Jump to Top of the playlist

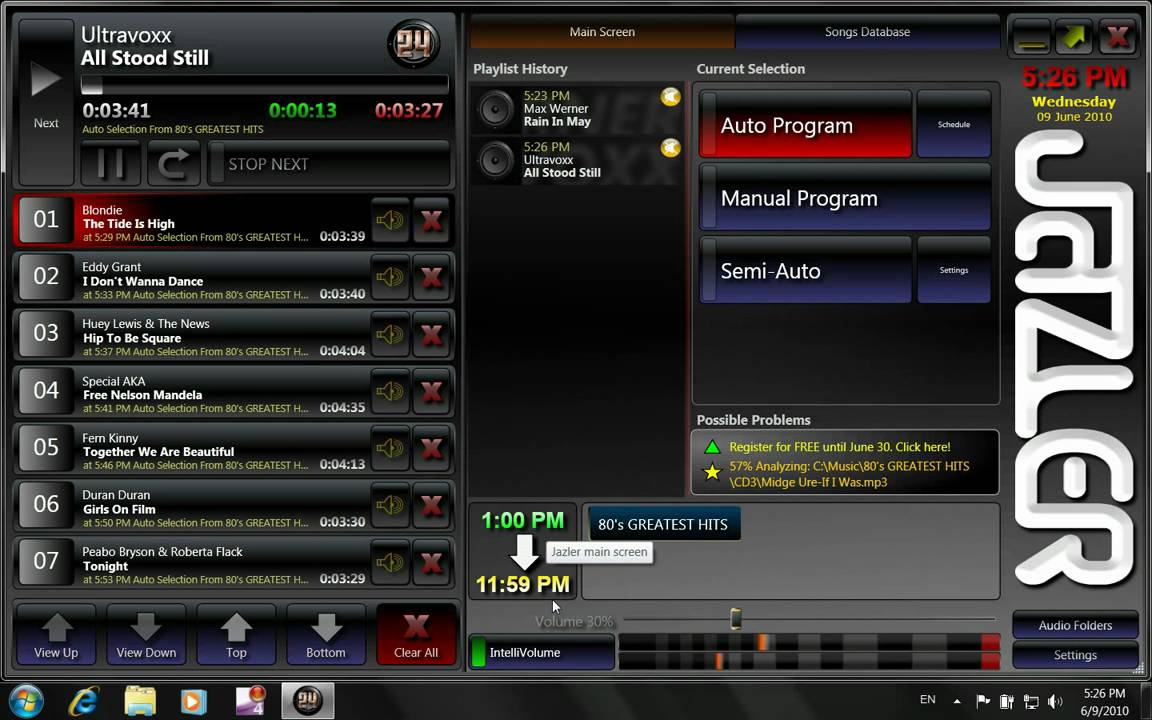tap(236, 635)
